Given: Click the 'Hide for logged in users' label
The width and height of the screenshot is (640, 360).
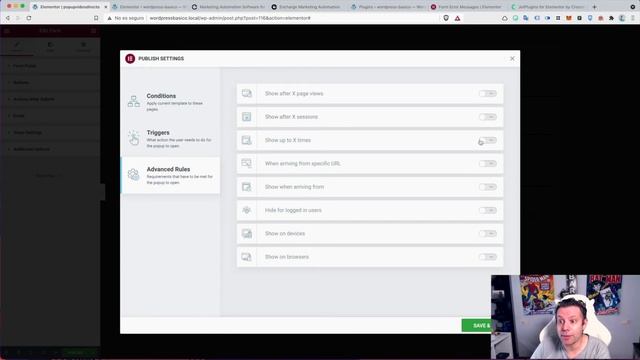Looking at the screenshot, I should coord(293,210).
